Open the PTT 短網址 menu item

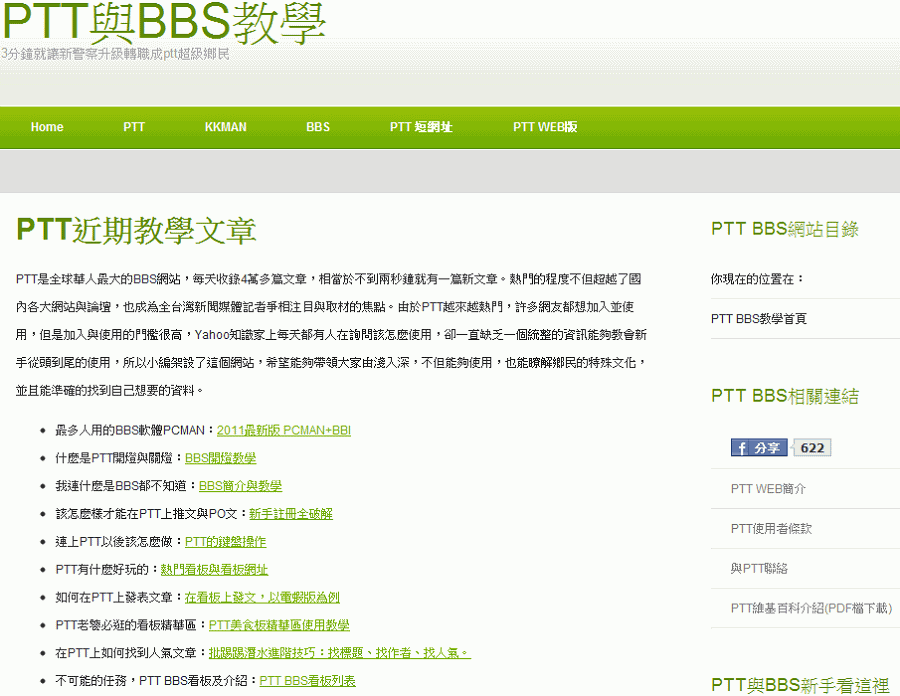pyautogui.click(x=421, y=127)
